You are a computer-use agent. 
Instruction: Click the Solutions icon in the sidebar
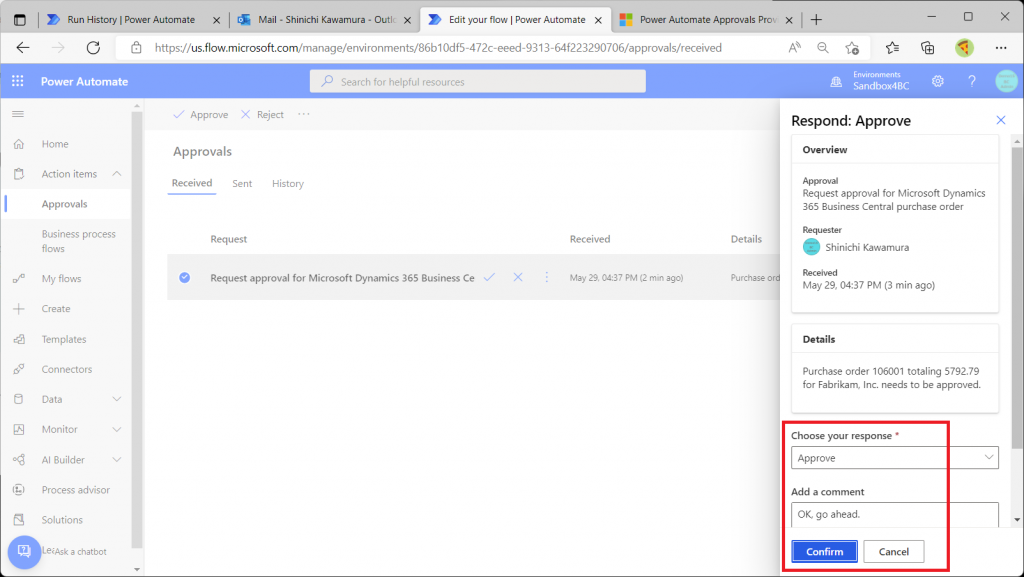pos(19,520)
